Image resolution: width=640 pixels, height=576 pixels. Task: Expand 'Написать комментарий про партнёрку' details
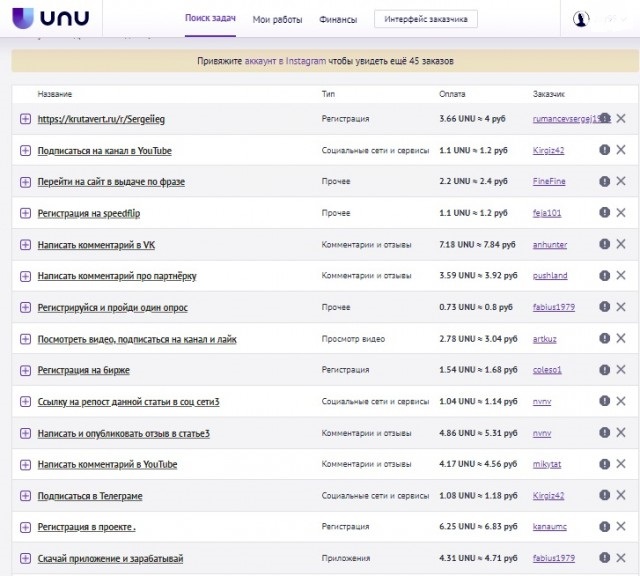[25, 276]
